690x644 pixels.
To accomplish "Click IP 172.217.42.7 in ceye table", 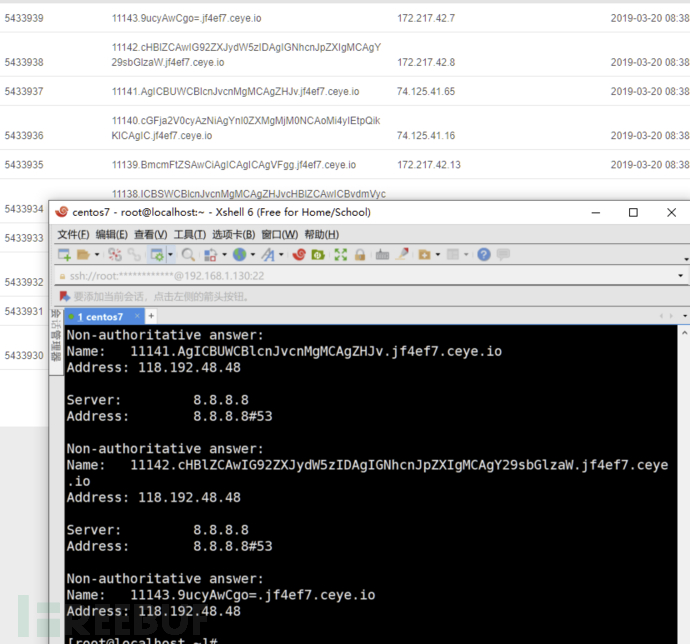I will pos(426,18).
